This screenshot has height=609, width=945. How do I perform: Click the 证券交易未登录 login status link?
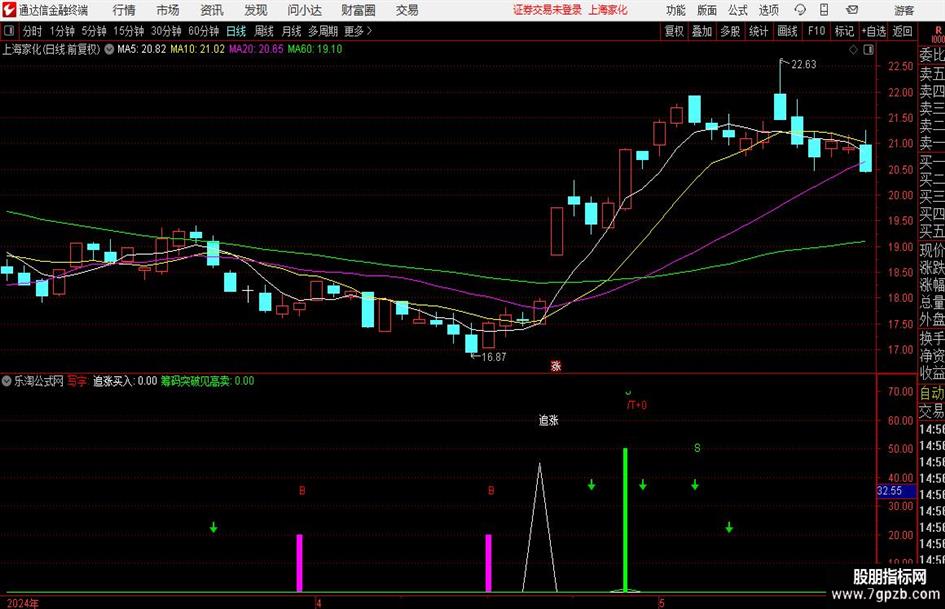tap(547, 10)
